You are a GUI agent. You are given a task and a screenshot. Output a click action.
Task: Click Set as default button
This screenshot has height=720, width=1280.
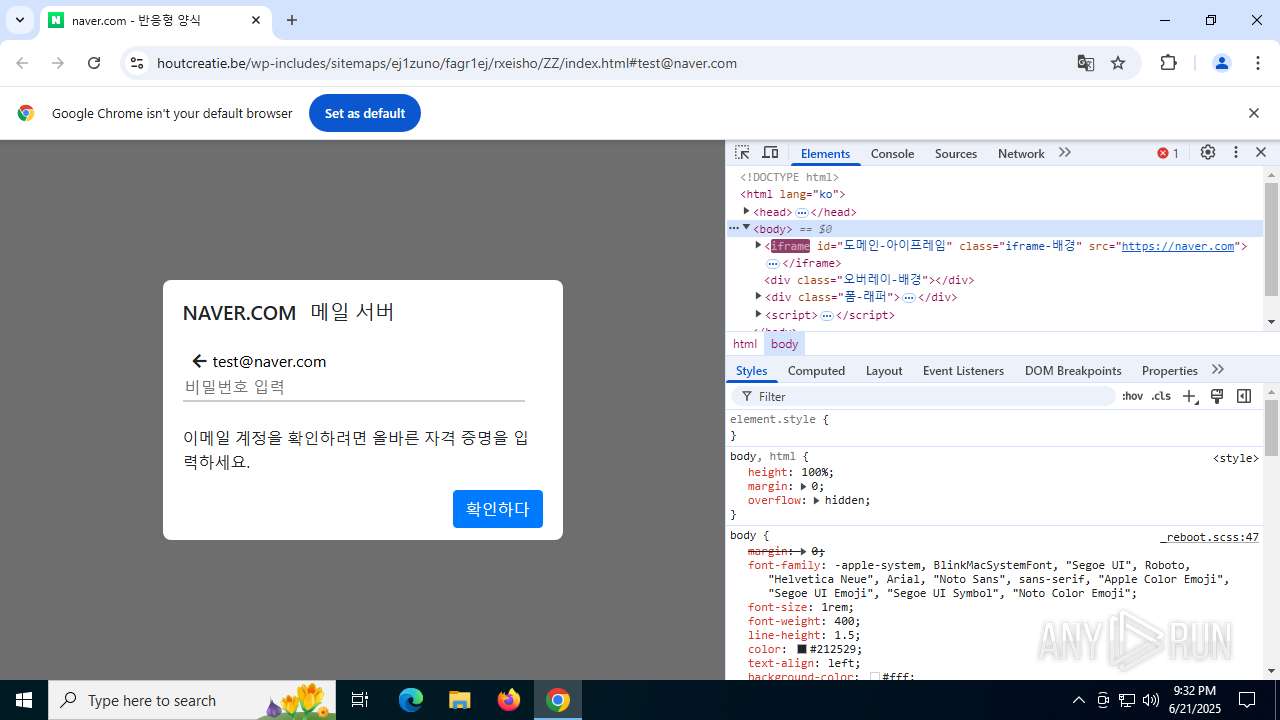[x=365, y=113]
